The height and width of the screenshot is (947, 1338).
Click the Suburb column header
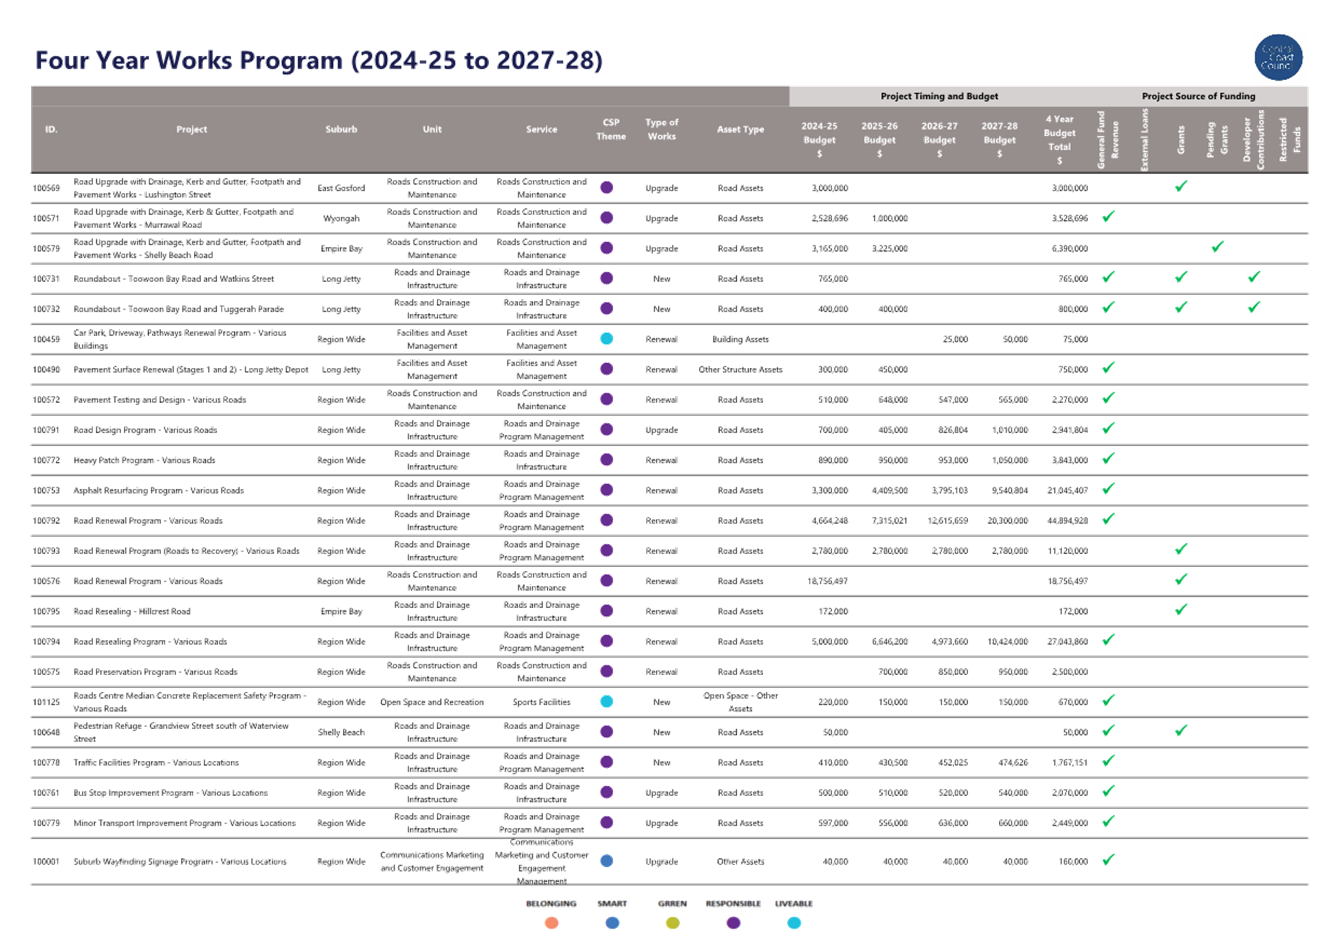341,130
